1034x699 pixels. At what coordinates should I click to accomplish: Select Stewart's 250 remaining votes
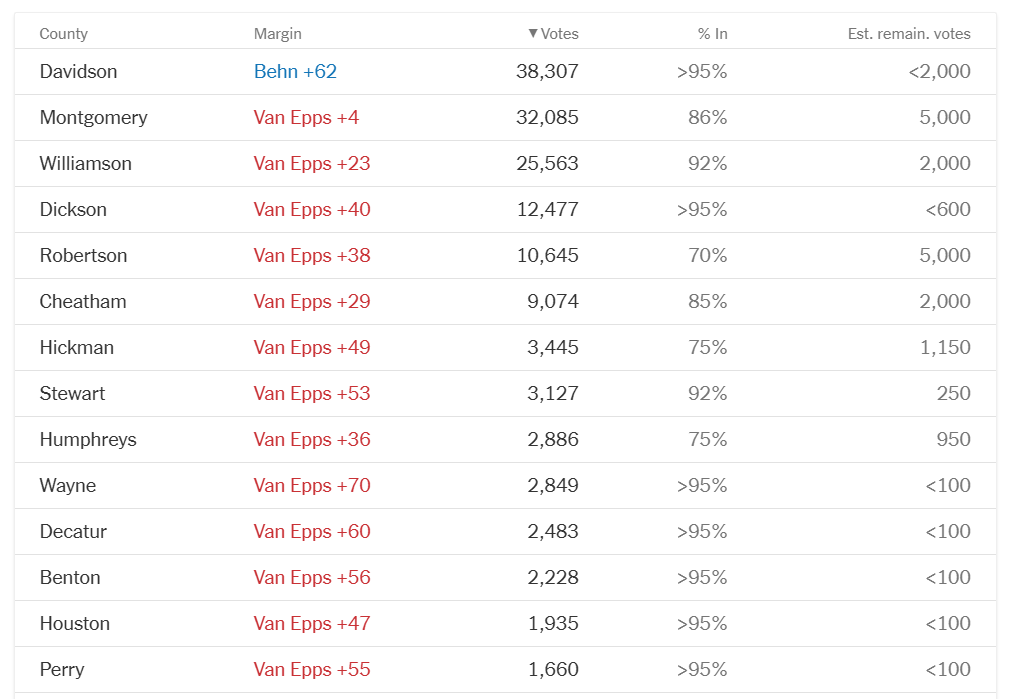[954, 394]
